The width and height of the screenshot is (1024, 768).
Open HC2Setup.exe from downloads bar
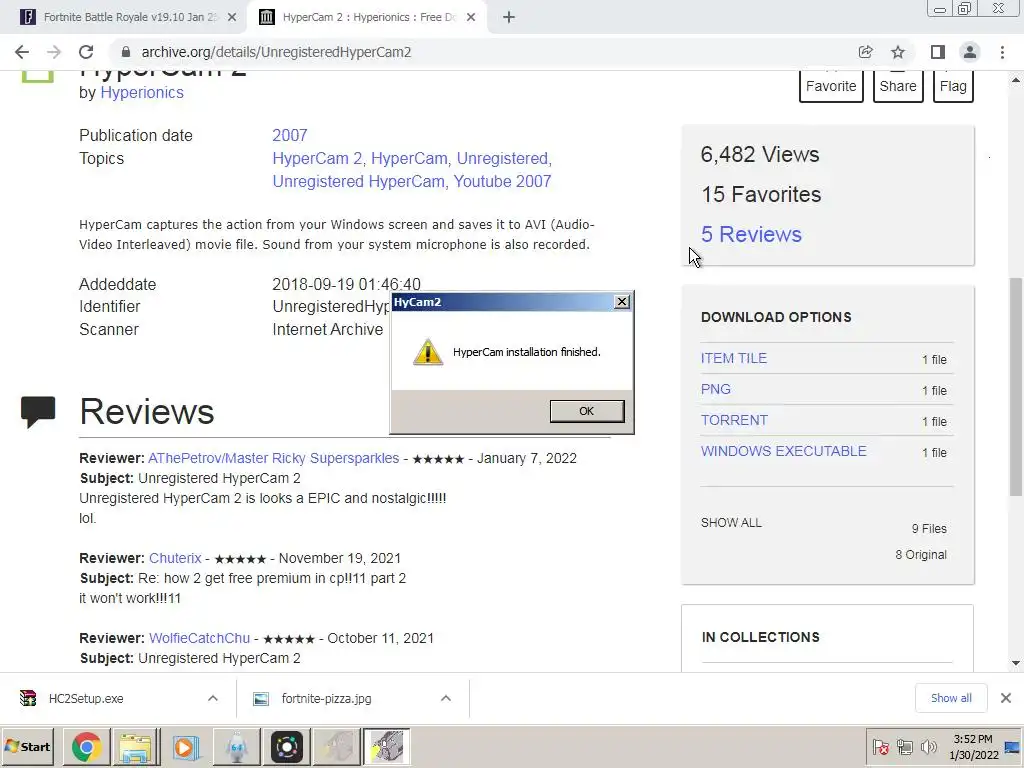click(86, 699)
